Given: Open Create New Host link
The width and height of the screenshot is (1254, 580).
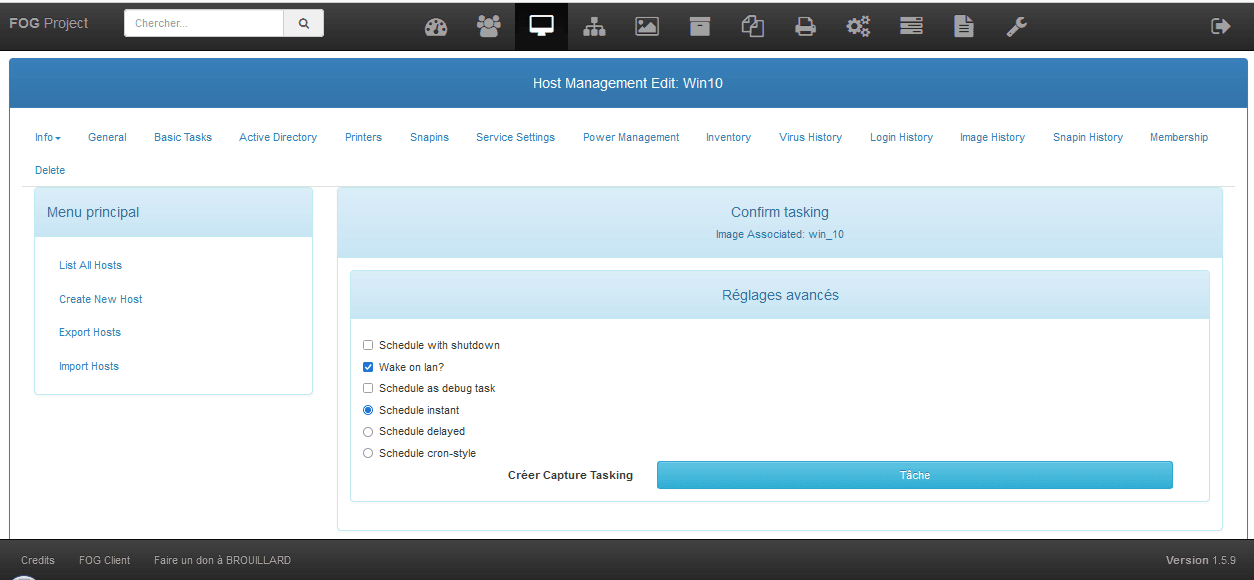Looking at the screenshot, I should (101, 299).
